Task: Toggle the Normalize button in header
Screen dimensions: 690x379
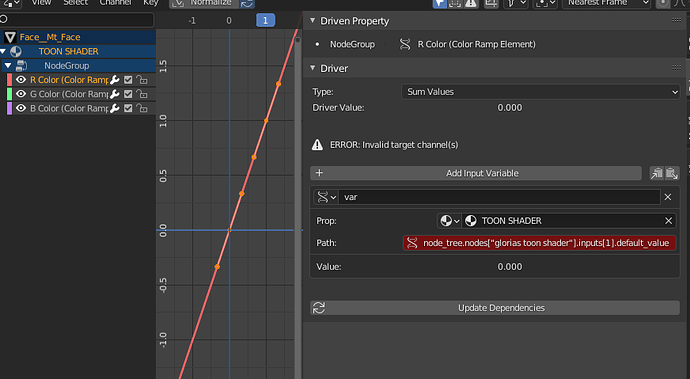Action: coord(204,4)
